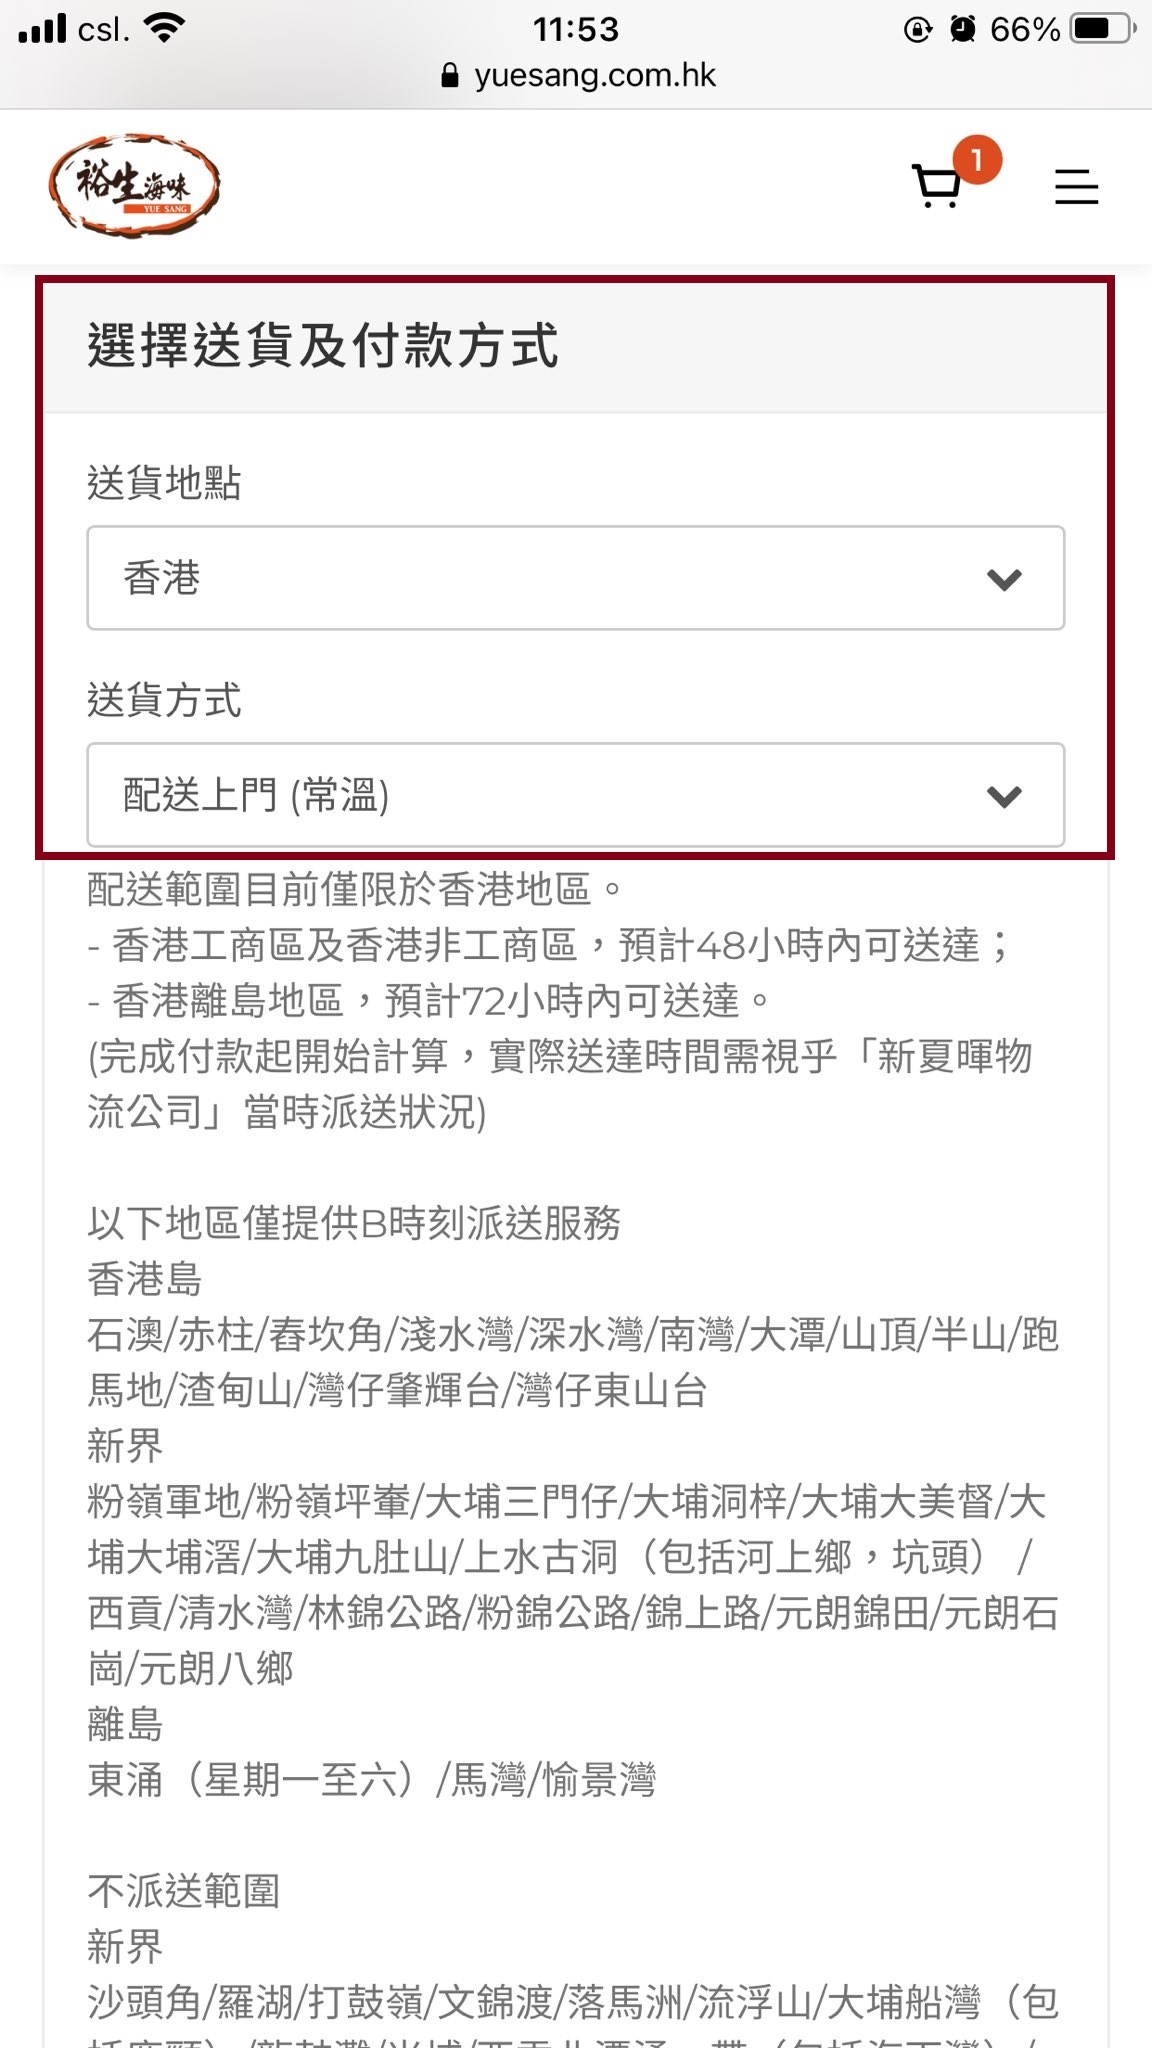Tap the yuesang.com.hk address text
This screenshot has height=2048, width=1152.
pos(595,76)
